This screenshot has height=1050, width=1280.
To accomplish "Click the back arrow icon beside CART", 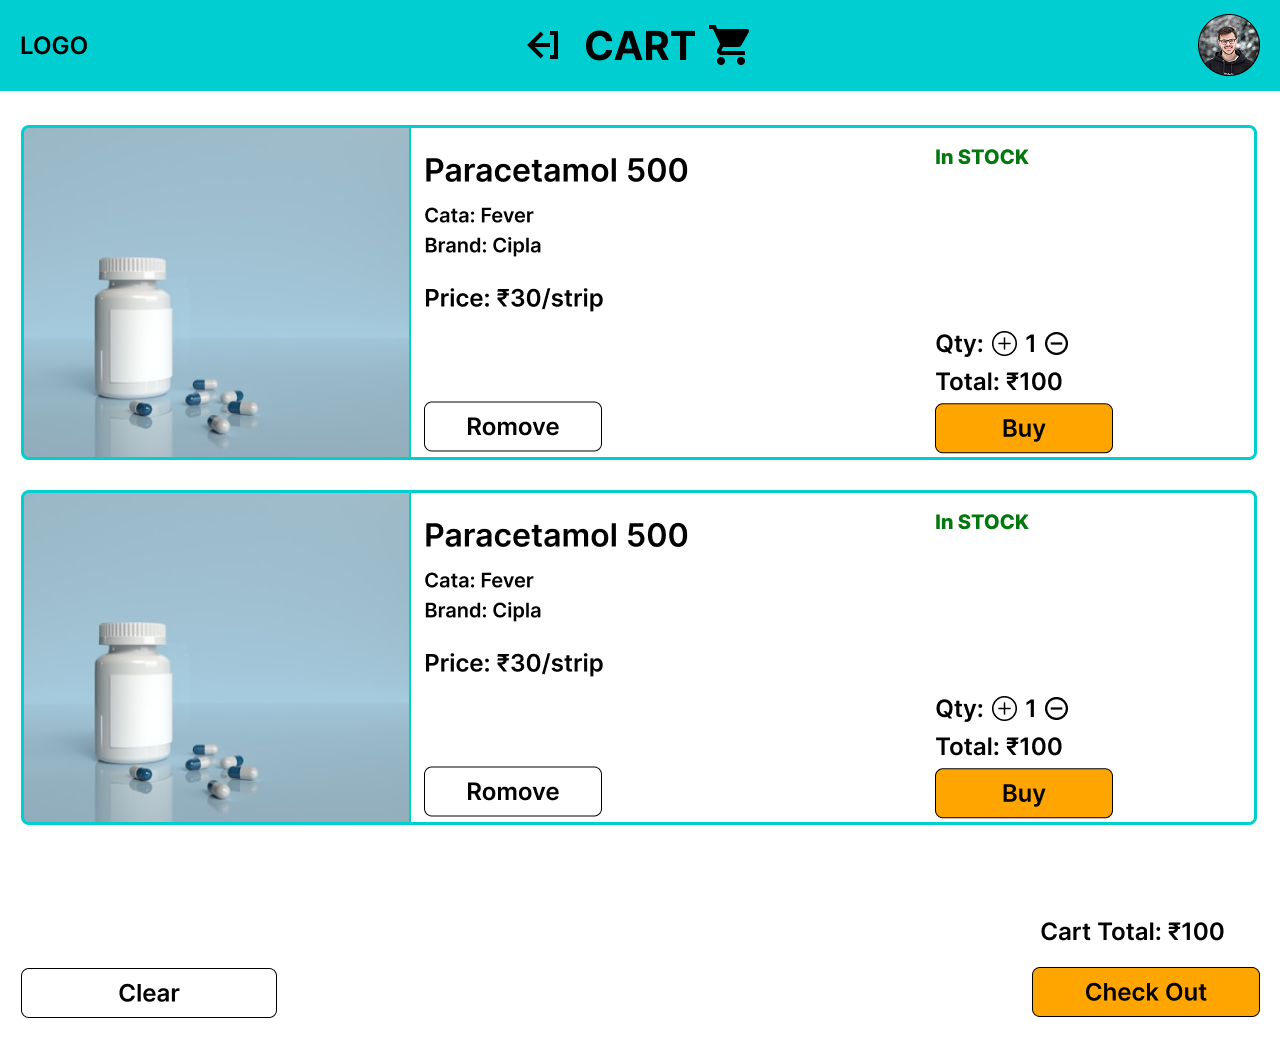I will [543, 46].
